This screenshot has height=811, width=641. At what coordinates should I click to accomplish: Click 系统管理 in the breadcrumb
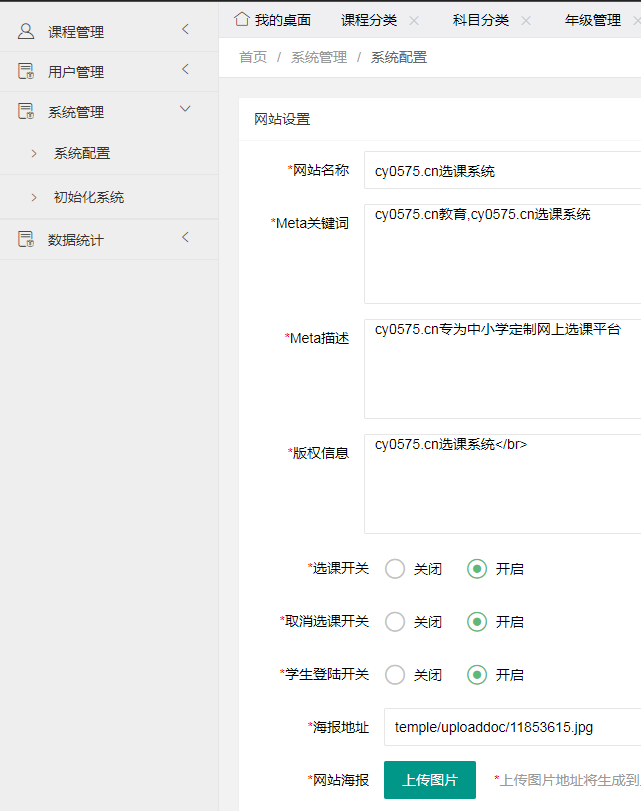click(319, 57)
